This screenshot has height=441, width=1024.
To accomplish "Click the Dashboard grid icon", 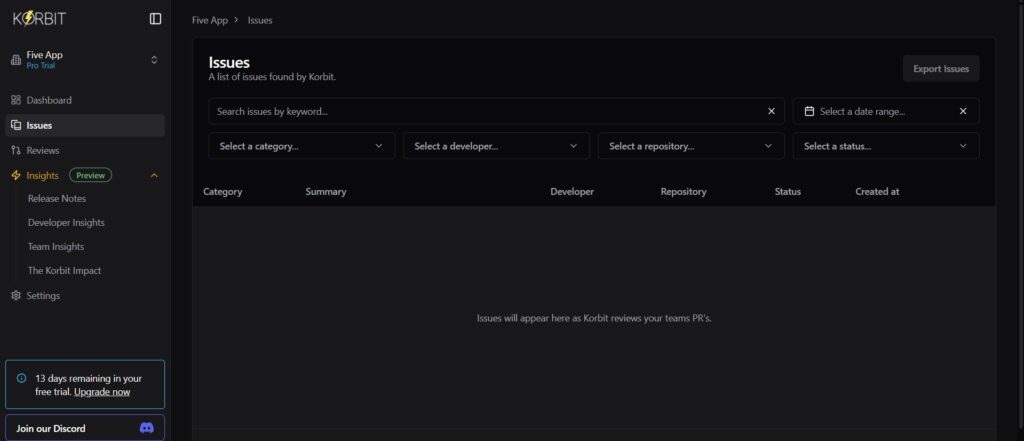I will [x=16, y=100].
